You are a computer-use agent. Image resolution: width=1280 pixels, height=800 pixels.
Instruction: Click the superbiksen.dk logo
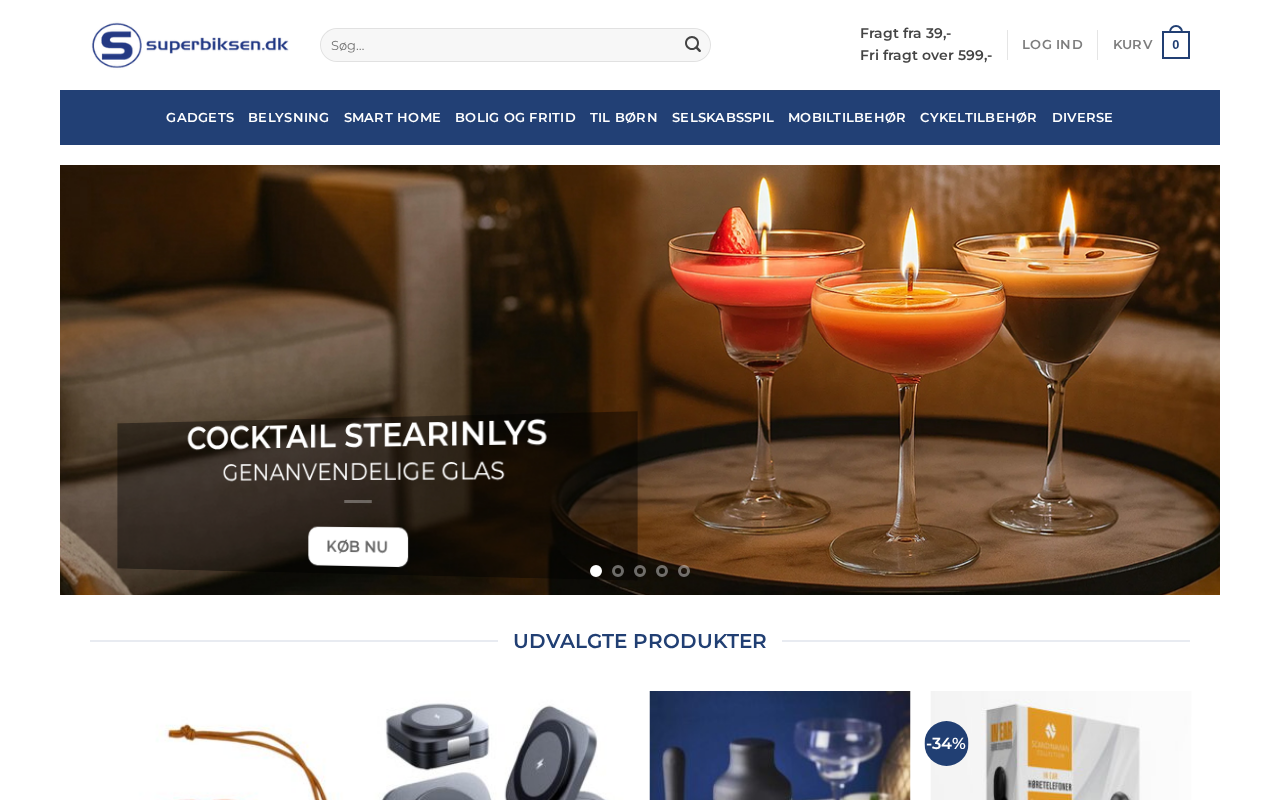[190, 45]
